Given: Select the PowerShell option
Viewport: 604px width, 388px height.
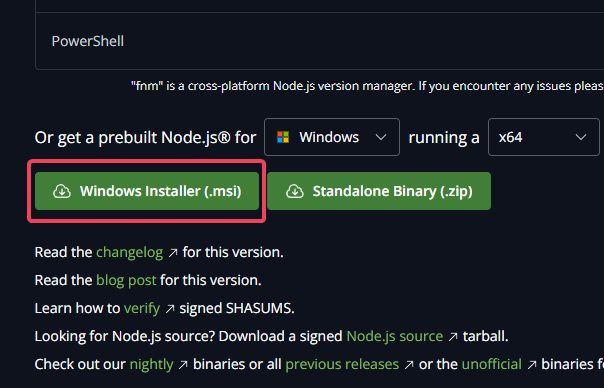Looking at the screenshot, I should click(x=88, y=41).
